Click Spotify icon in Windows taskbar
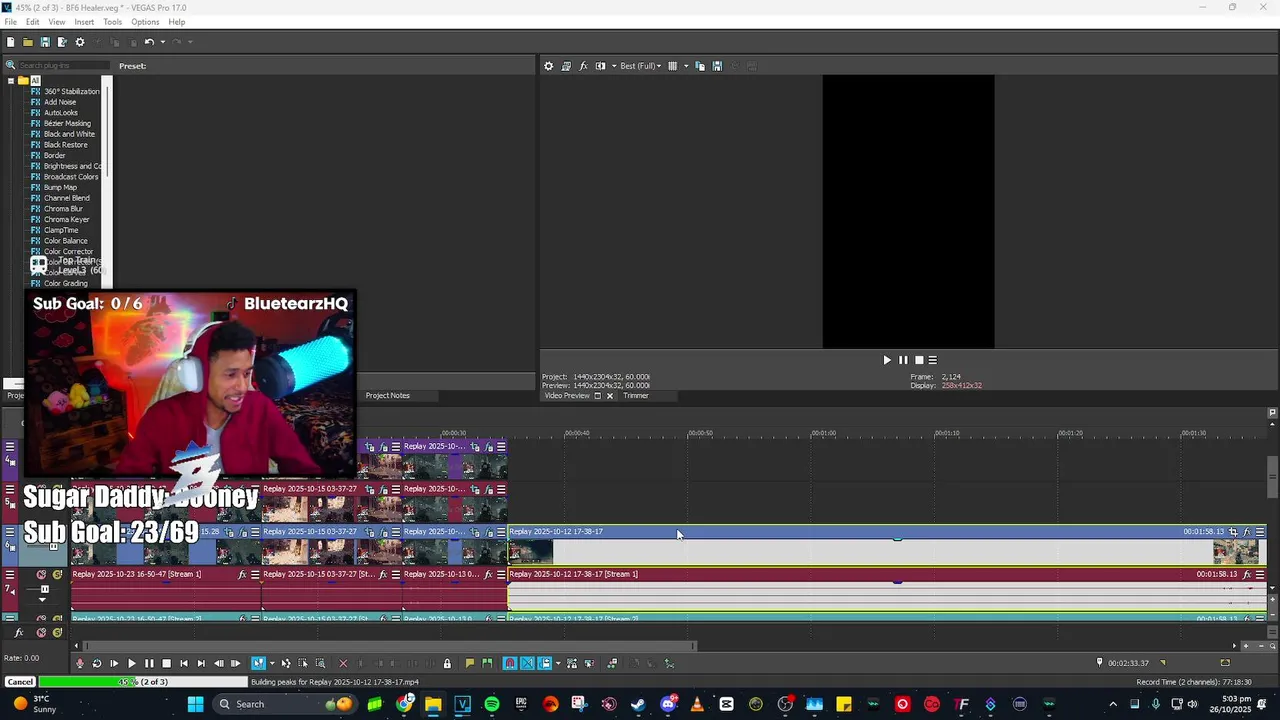The width and height of the screenshot is (1280, 720). 491,704
